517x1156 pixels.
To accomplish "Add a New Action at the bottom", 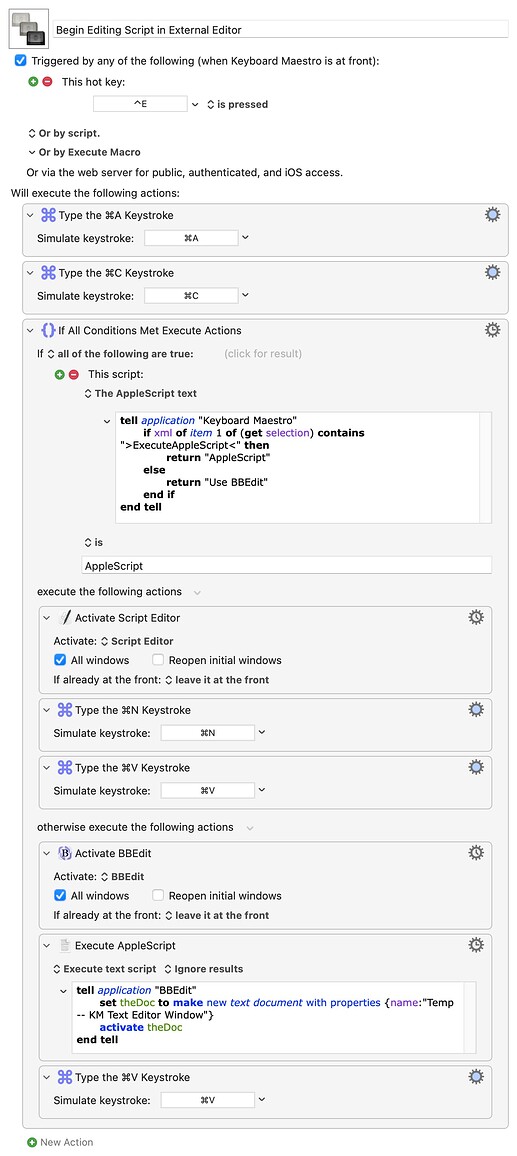I will click(x=60, y=1142).
